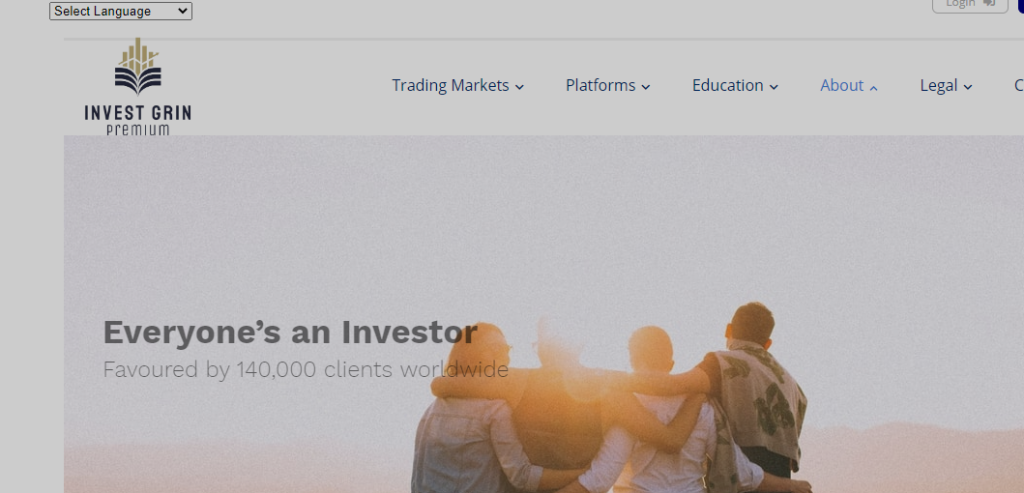Select the About menu item

pyautogui.click(x=841, y=86)
